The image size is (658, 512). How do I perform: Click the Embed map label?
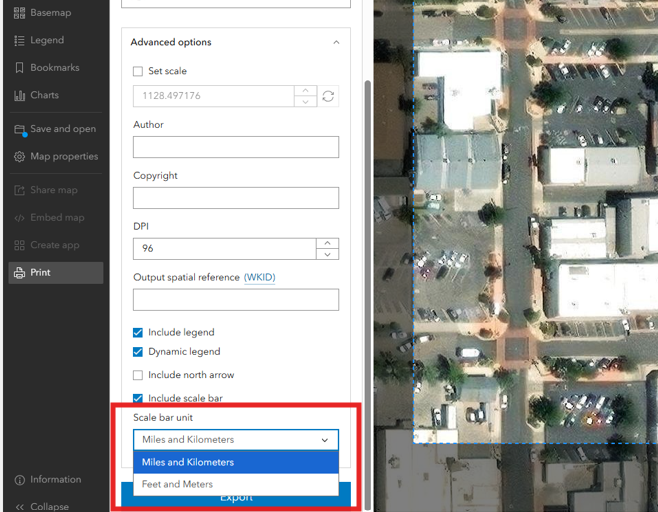tap(57, 218)
